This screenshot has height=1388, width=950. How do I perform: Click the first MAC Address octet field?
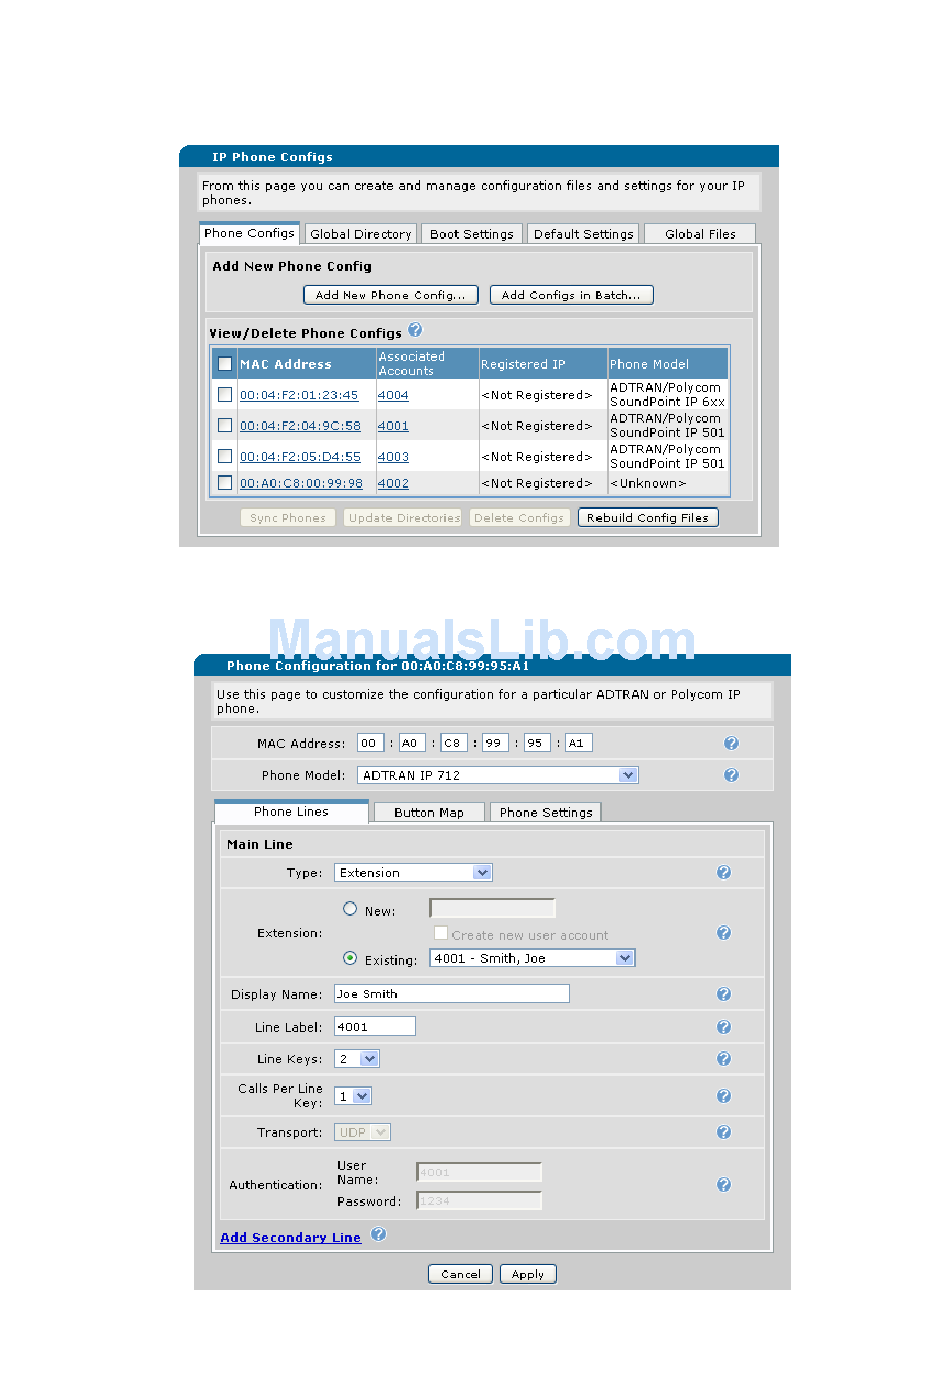pyautogui.click(x=370, y=743)
